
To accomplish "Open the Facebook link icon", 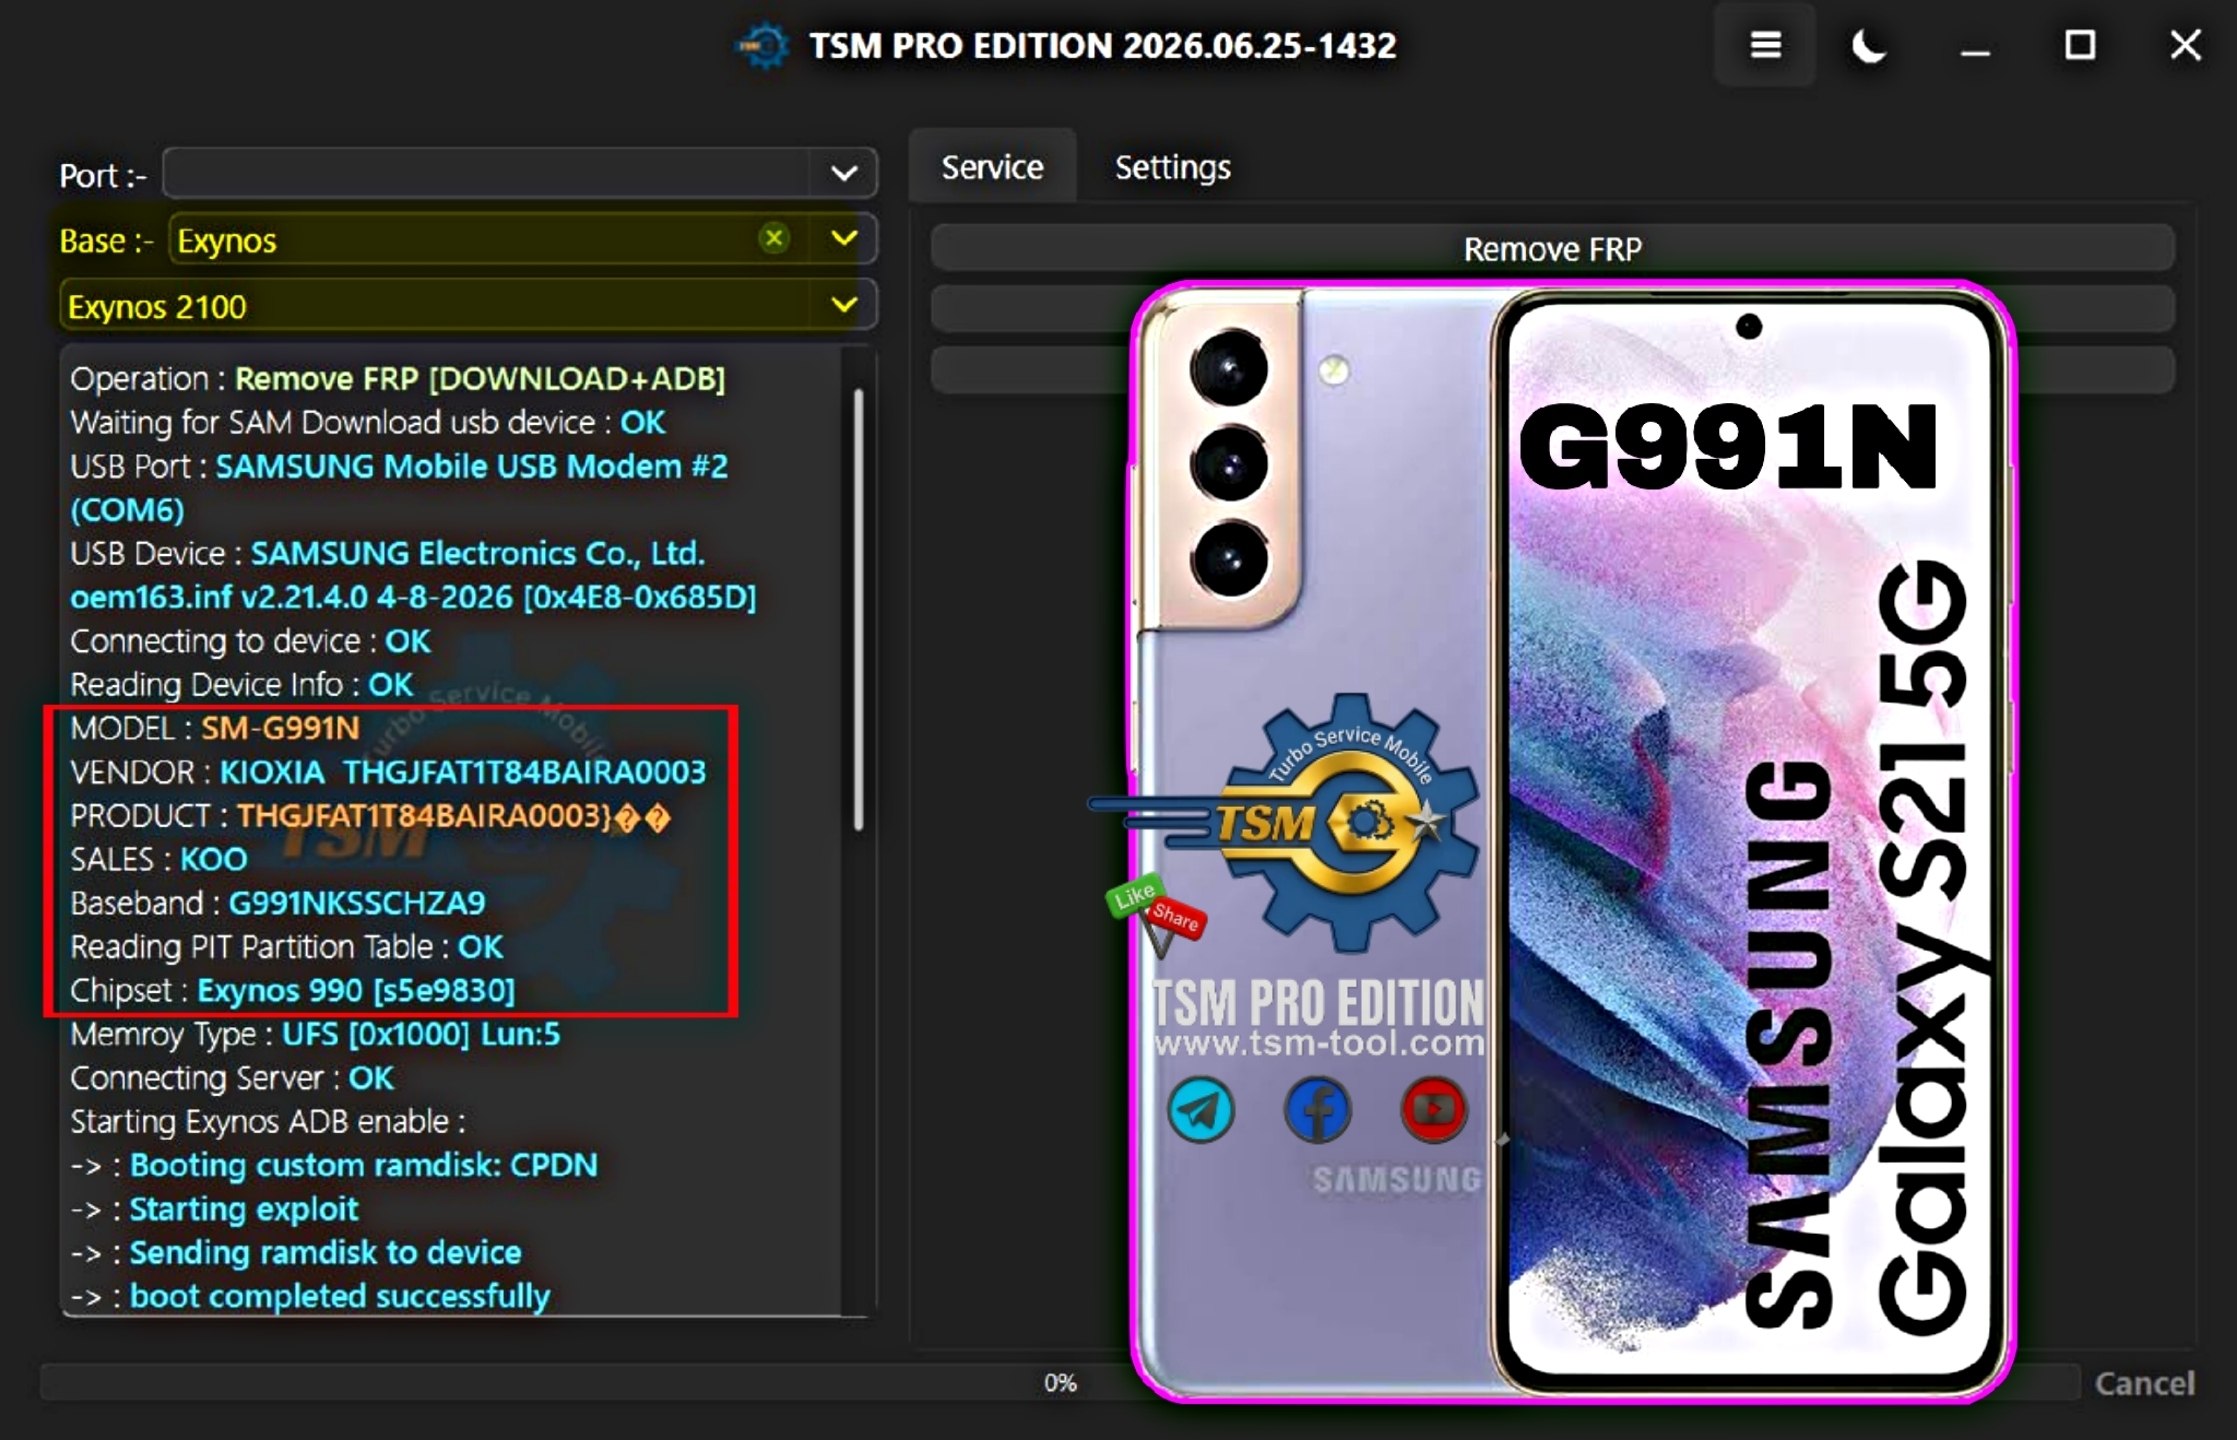I will tap(1317, 1110).
